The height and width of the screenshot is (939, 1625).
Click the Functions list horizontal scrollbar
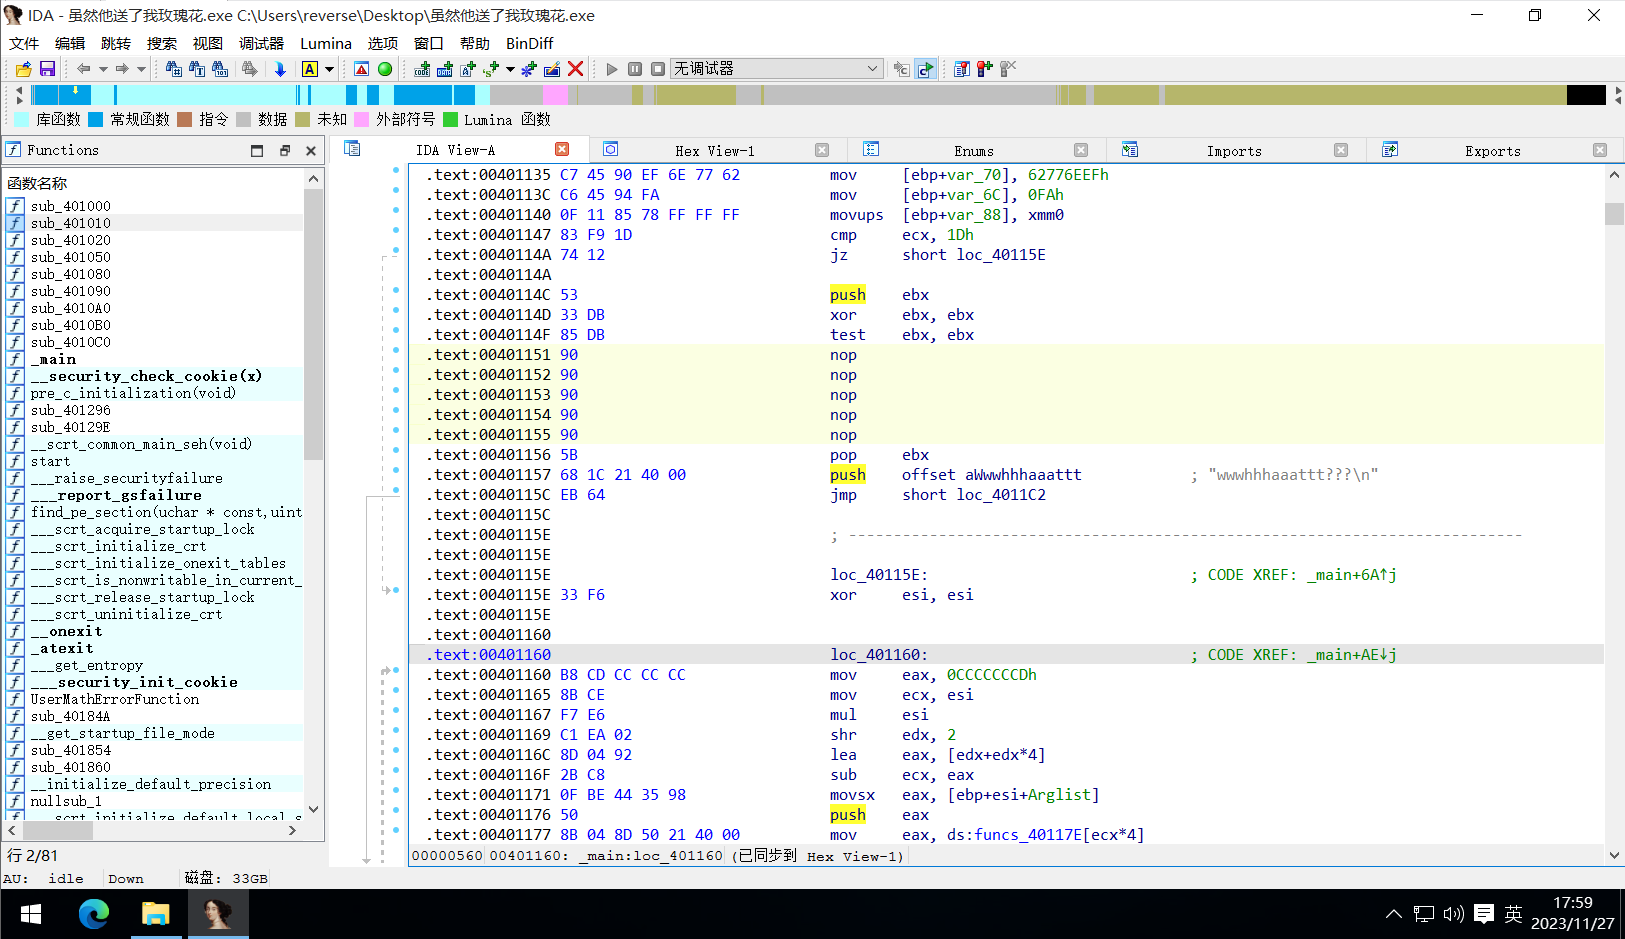150,830
